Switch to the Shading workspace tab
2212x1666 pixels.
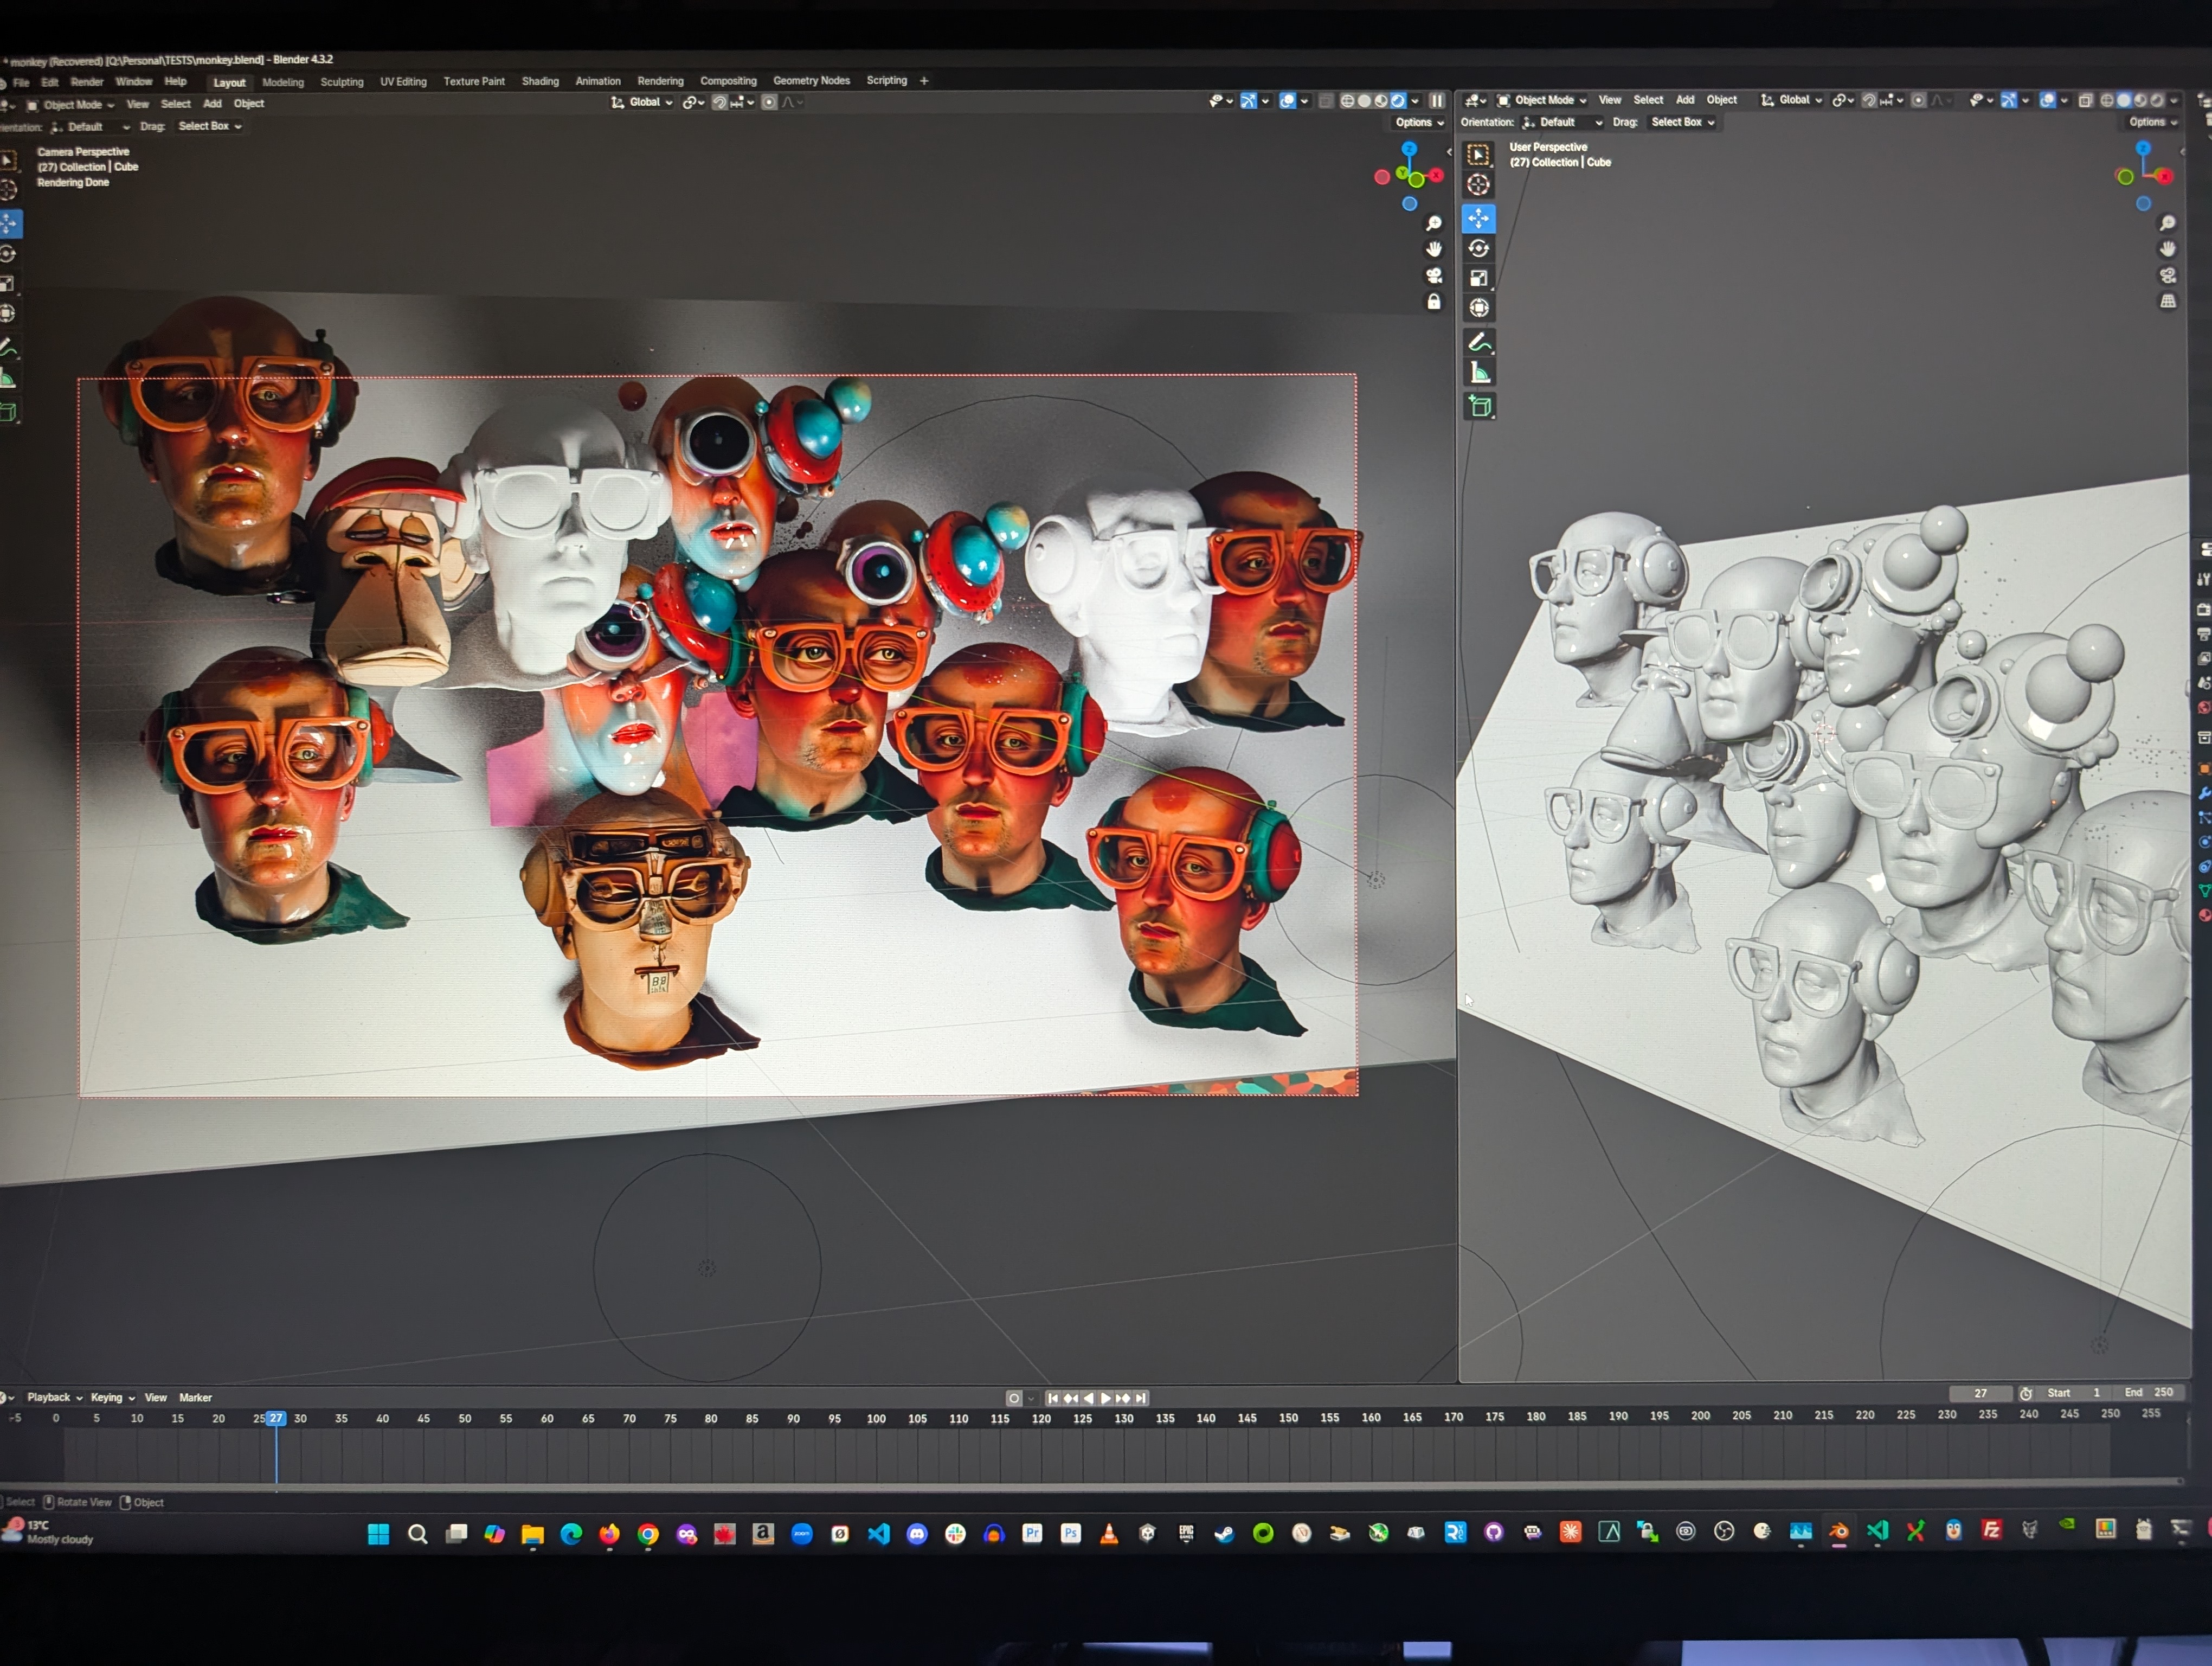540,81
